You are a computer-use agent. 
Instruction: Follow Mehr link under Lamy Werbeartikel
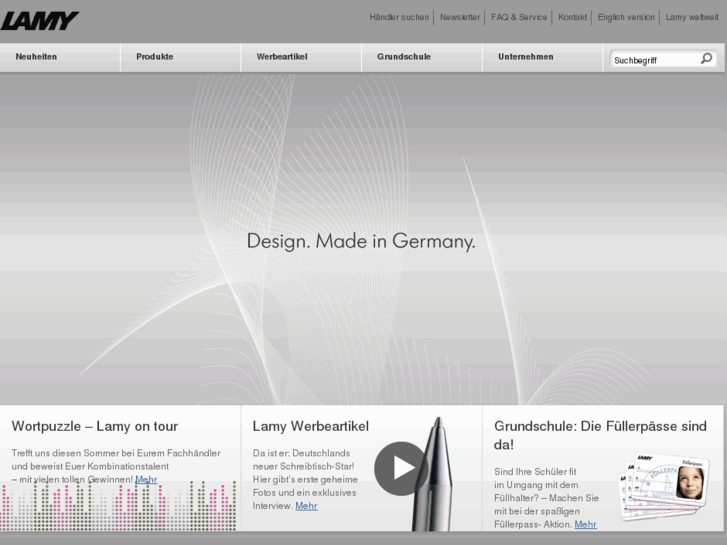click(306, 506)
